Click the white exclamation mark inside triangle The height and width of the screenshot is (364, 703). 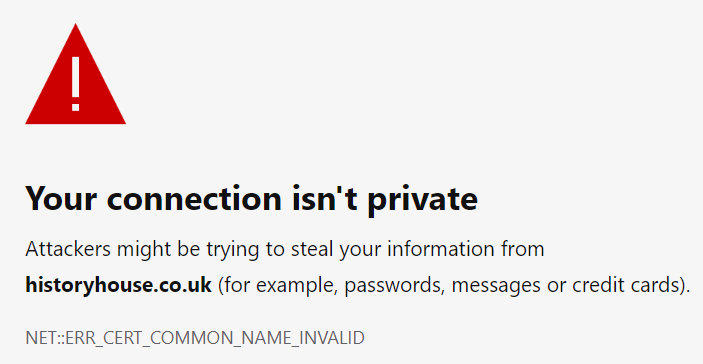(75, 84)
